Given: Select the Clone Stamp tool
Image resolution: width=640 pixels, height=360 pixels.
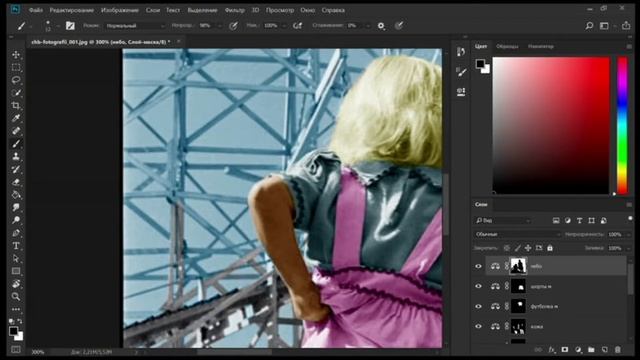Looking at the screenshot, I should pos(16,157).
